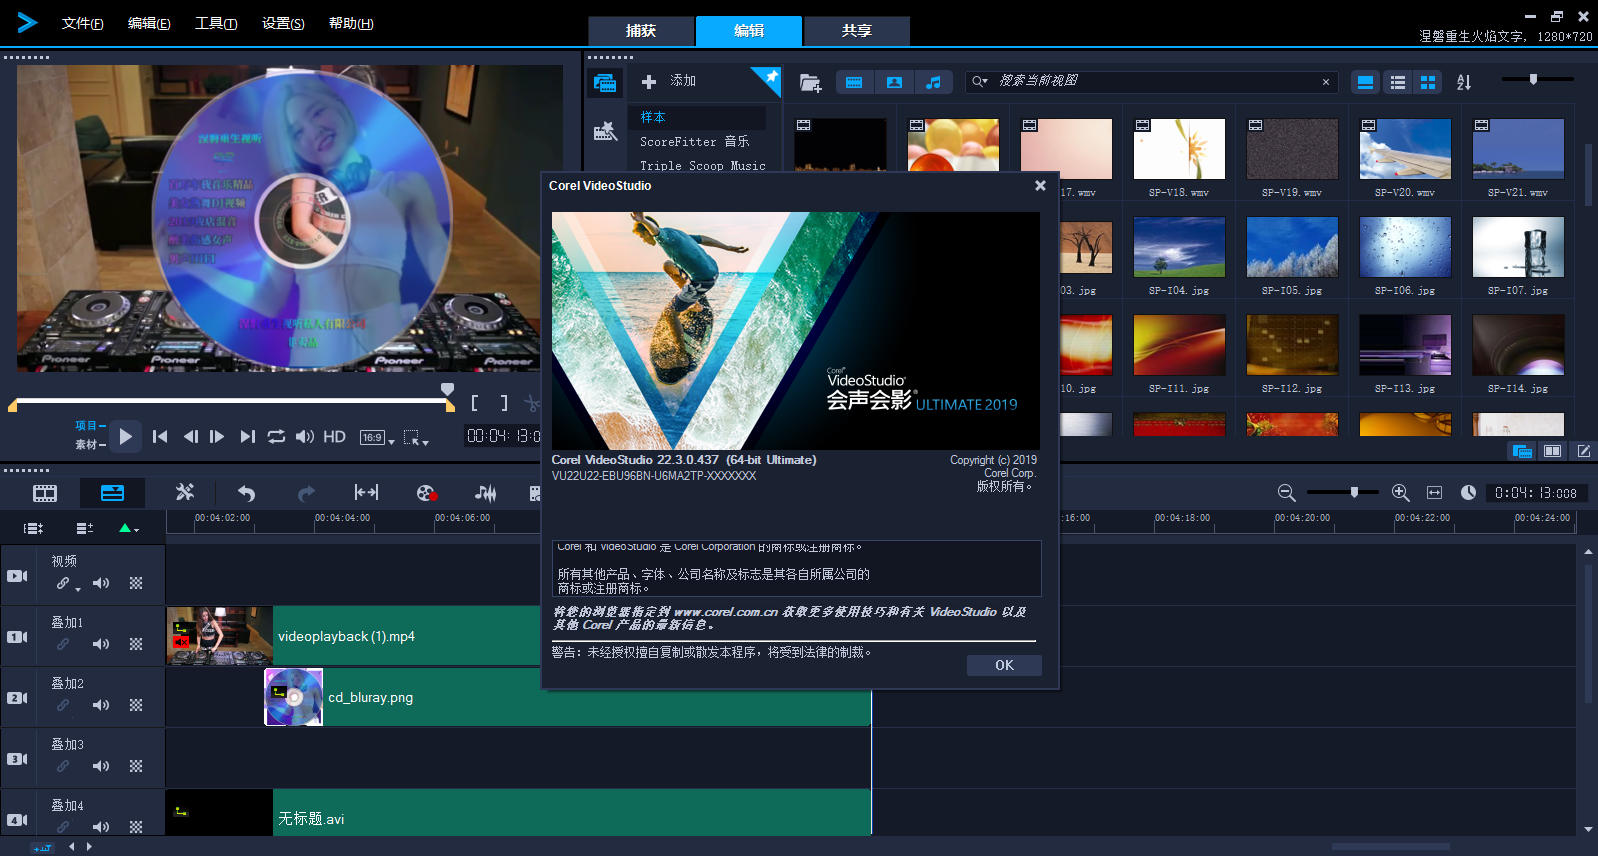
Task: Redo the last action
Action: tap(306, 493)
